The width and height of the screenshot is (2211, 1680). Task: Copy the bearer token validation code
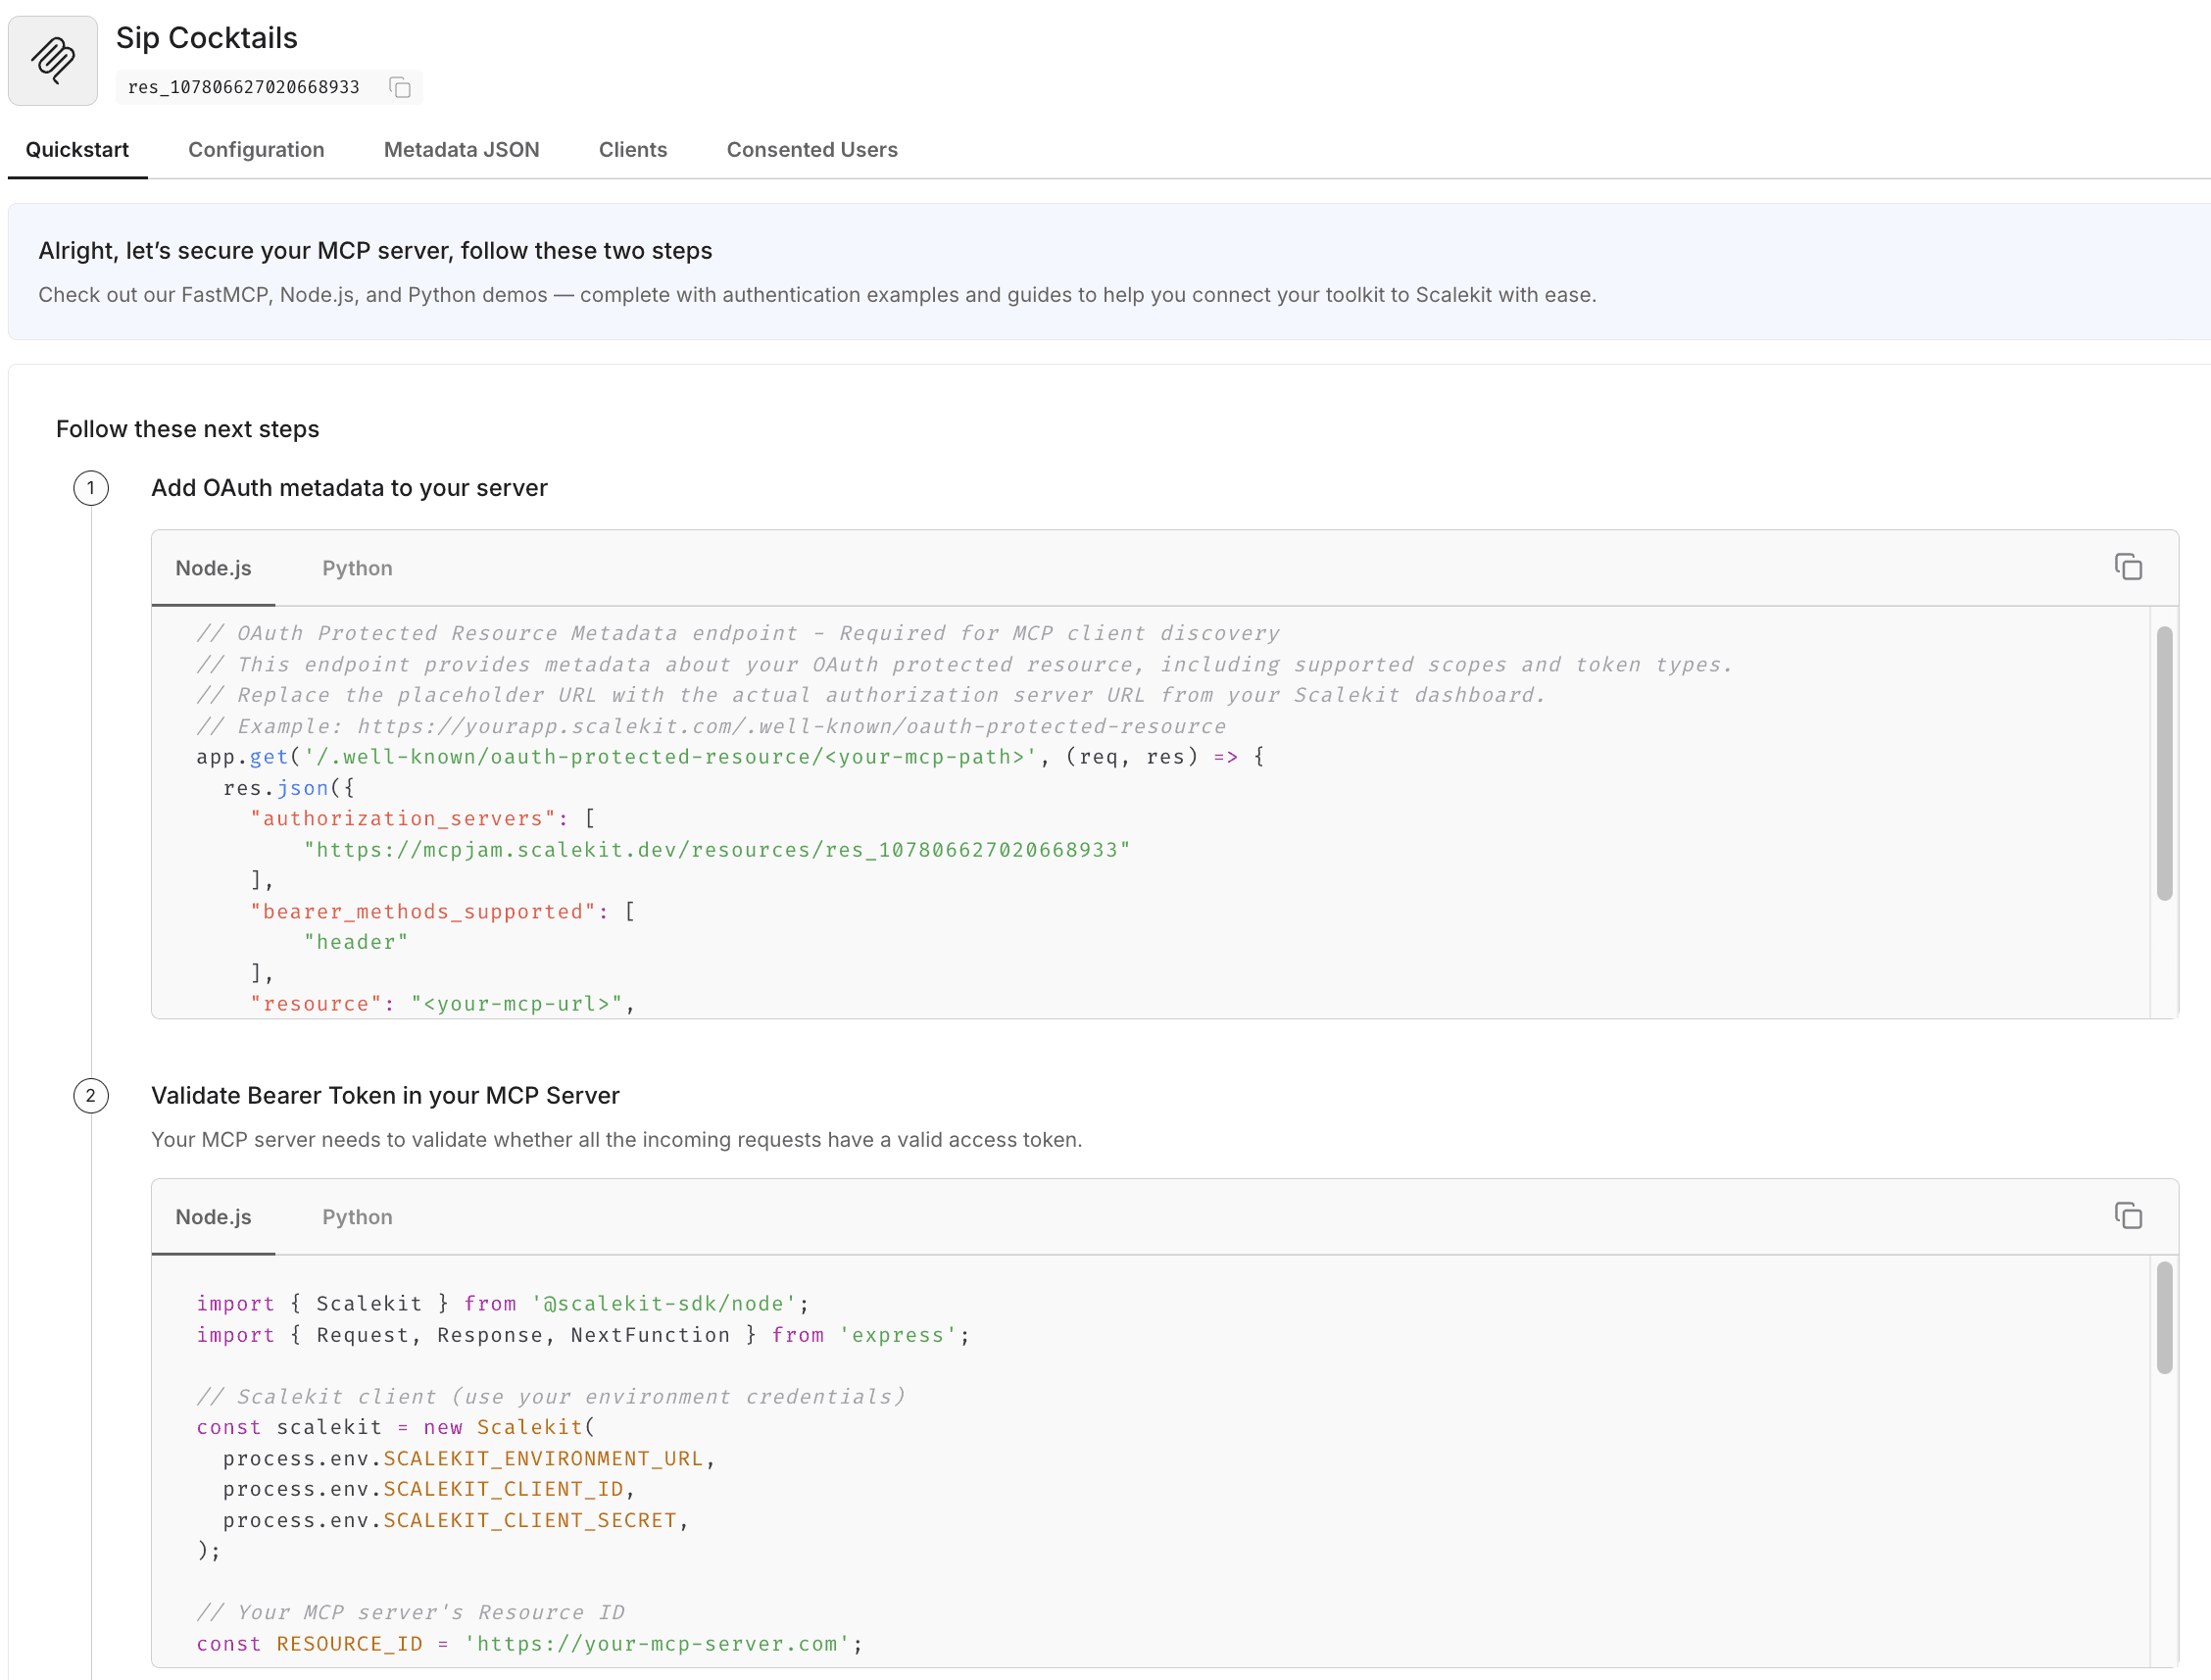[x=2127, y=1216]
